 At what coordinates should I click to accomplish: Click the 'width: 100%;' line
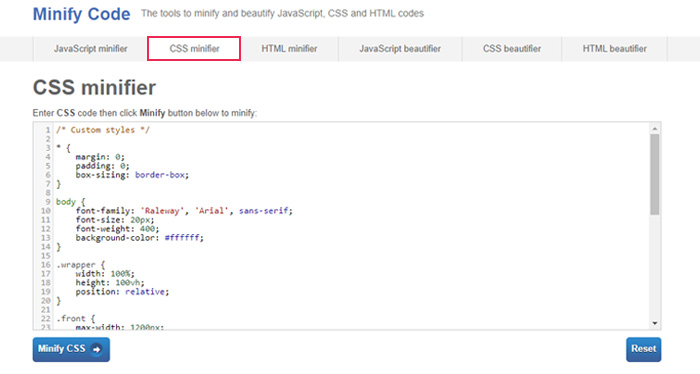105,274
